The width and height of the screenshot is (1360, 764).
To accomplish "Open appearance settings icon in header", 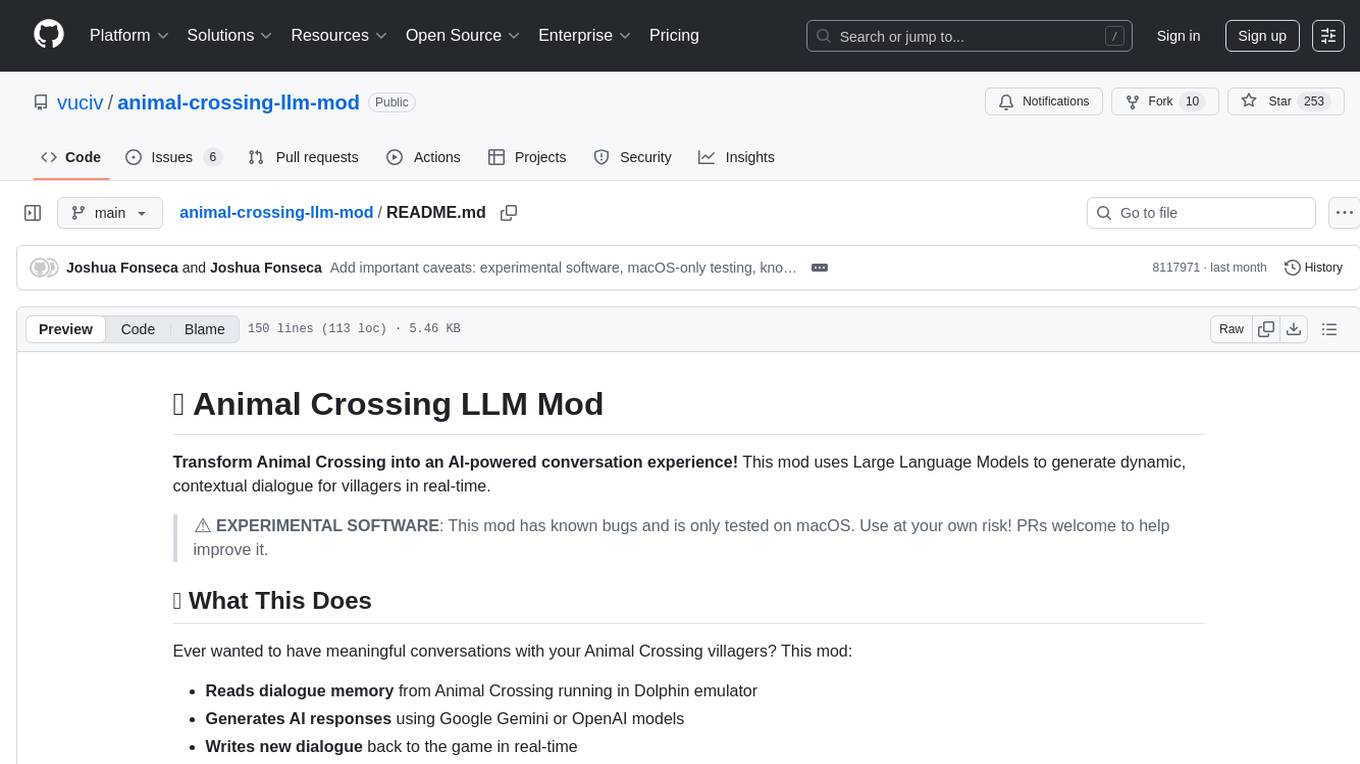I will (1328, 36).
